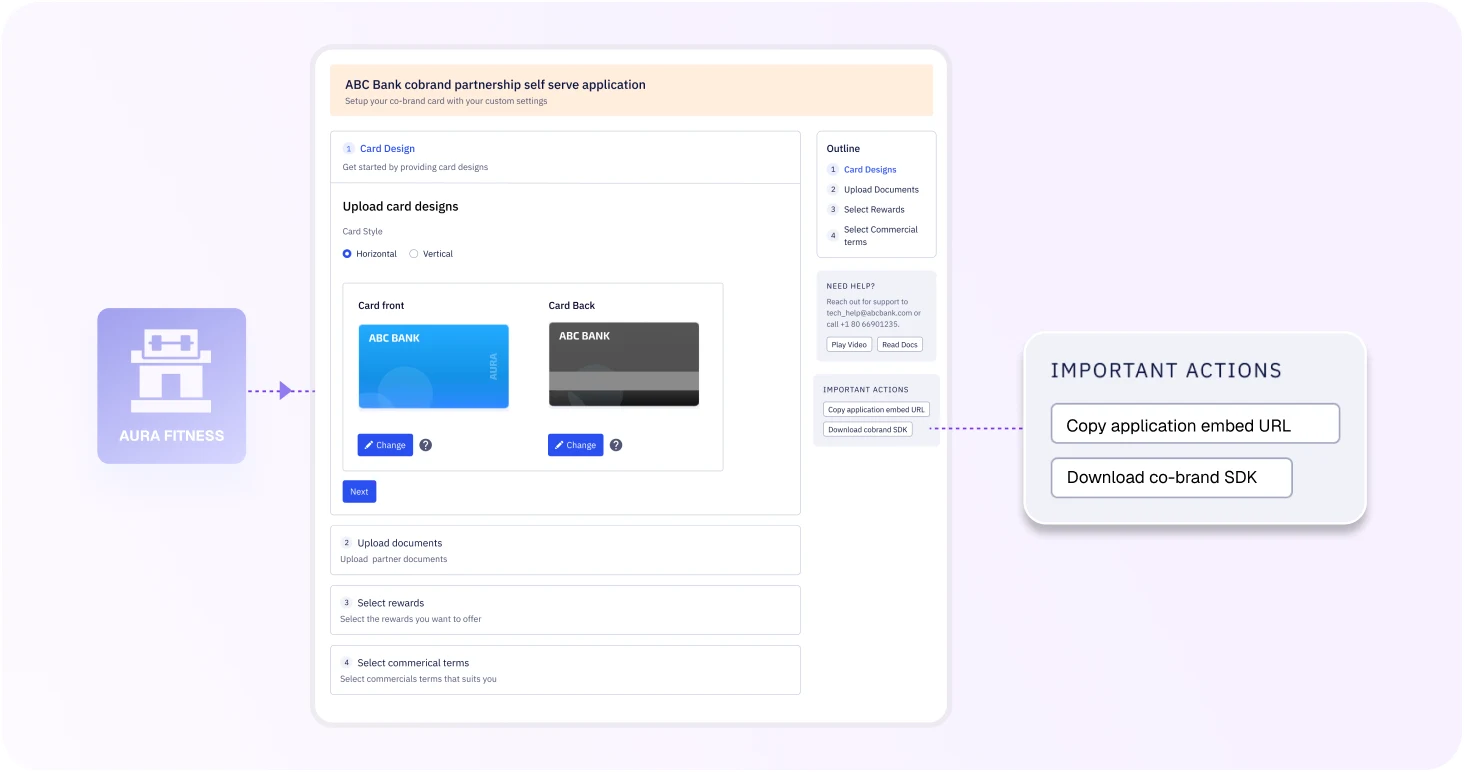Open Read Docs in Need Help
This screenshot has width=1464, height=772.
click(899, 345)
